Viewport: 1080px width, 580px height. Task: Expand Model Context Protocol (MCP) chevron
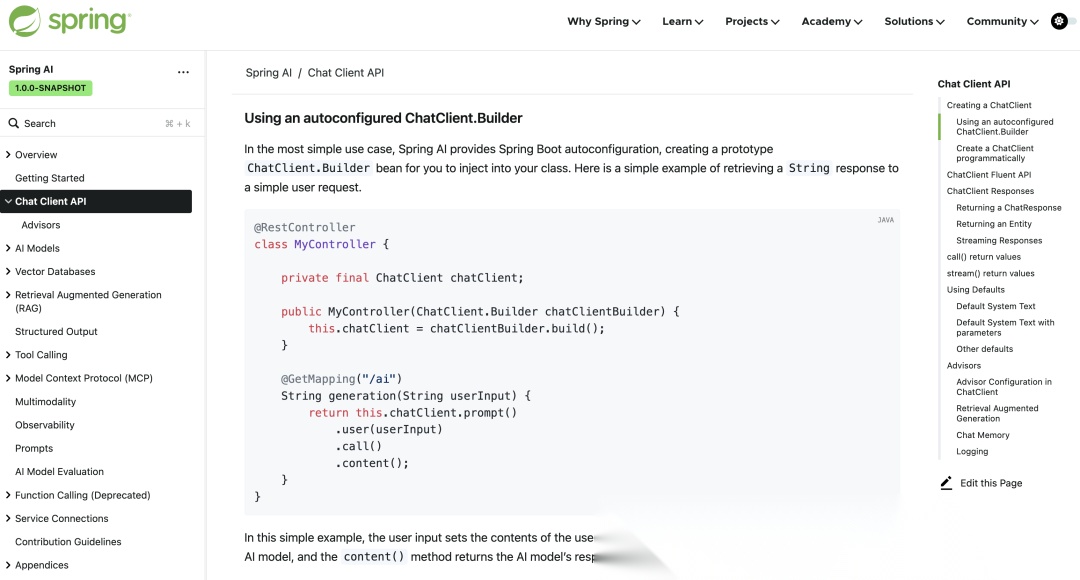tap(8, 378)
